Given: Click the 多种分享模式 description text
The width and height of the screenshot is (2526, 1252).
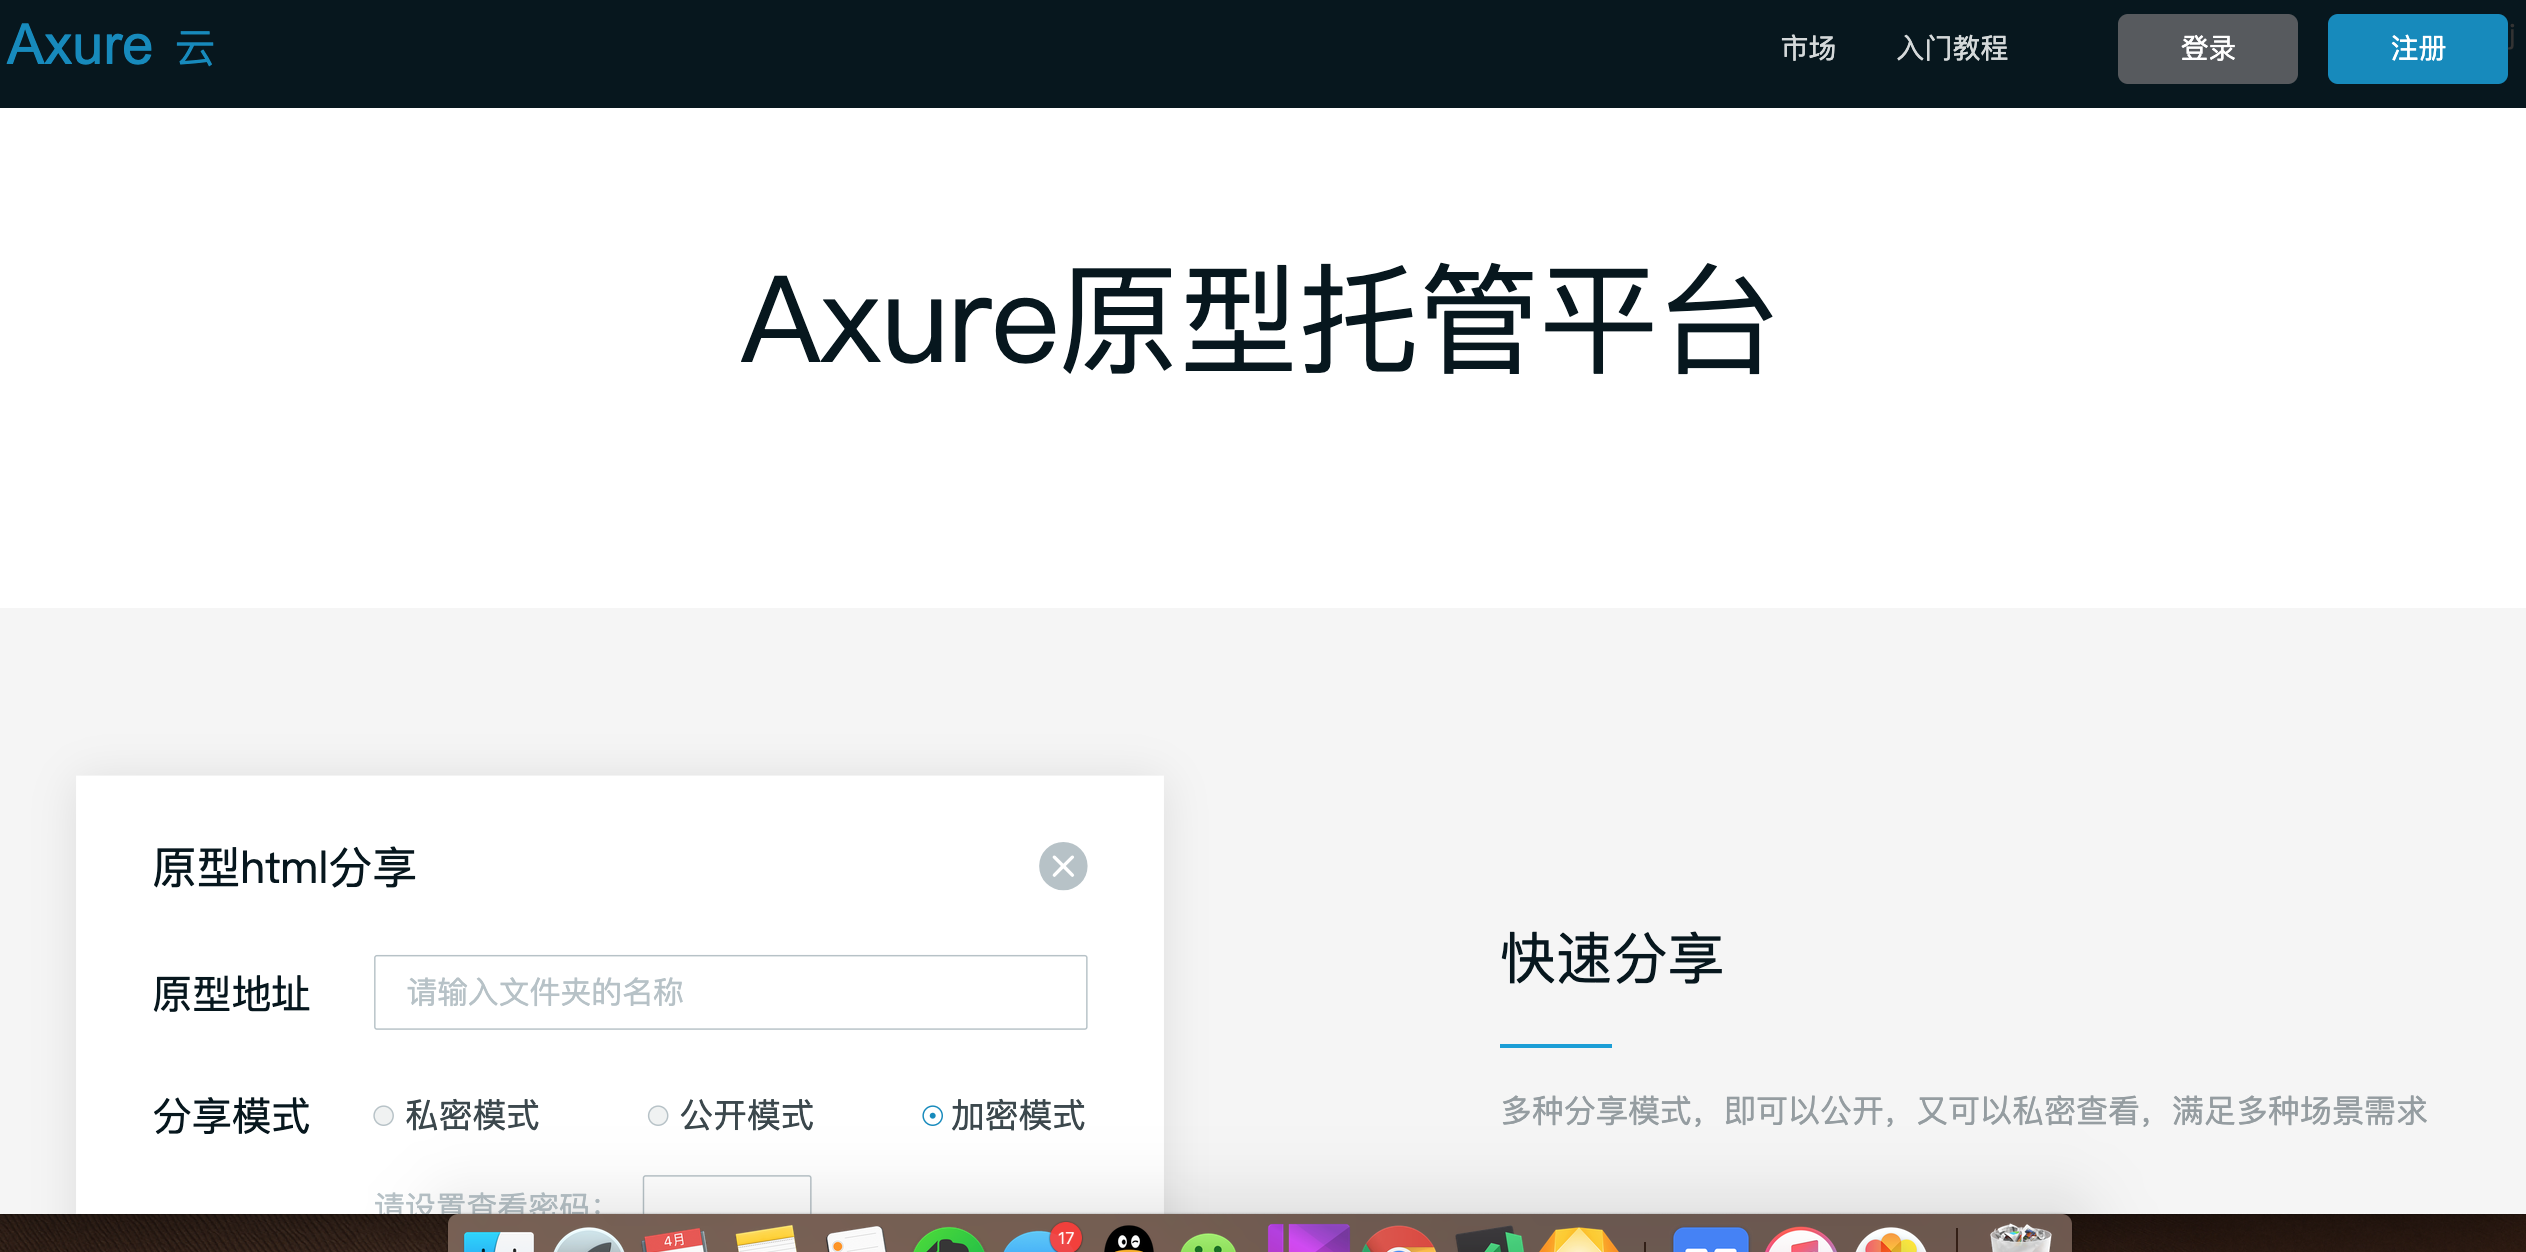Looking at the screenshot, I should (x=1964, y=1111).
